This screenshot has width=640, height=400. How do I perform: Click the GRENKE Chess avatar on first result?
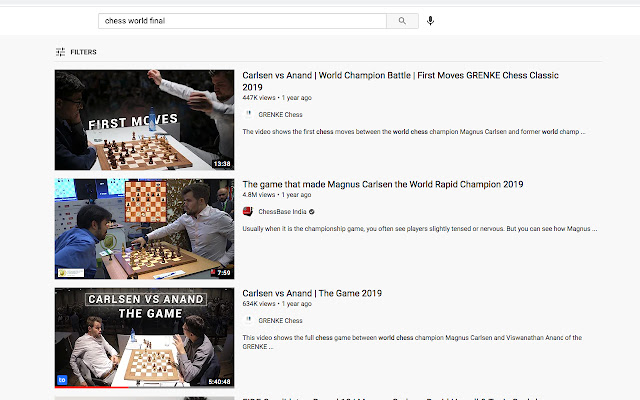[247, 114]
